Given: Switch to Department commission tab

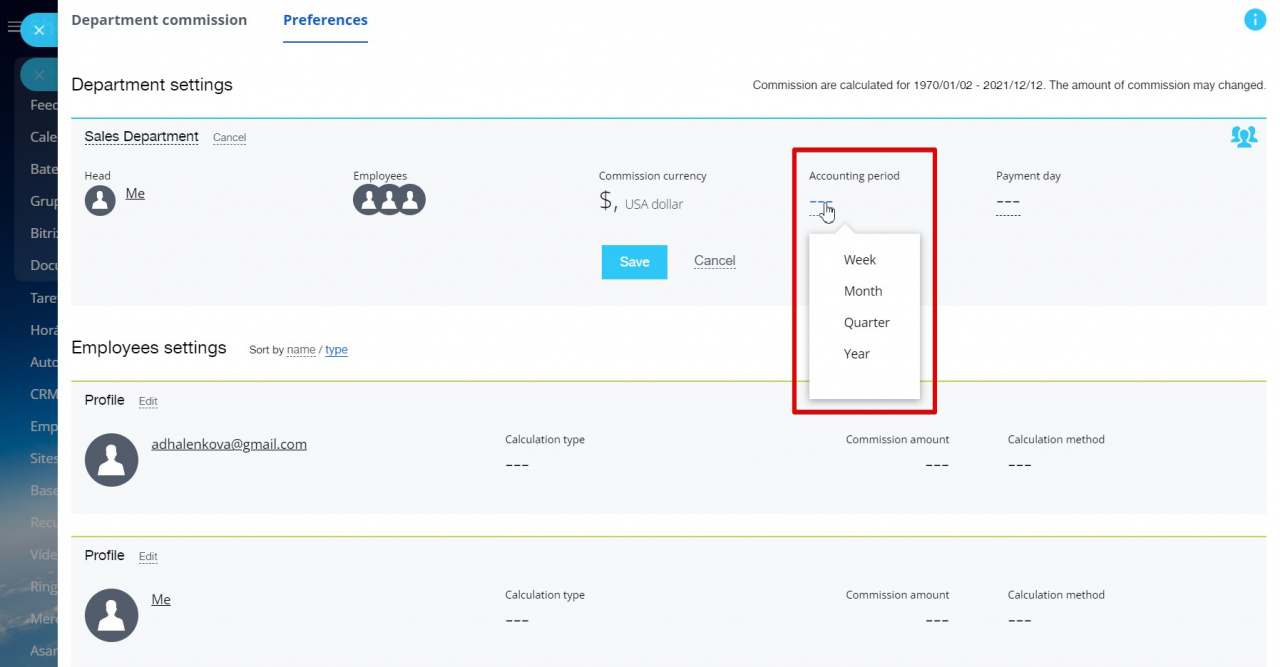Looking at the screenshot, I should point(159,20).
